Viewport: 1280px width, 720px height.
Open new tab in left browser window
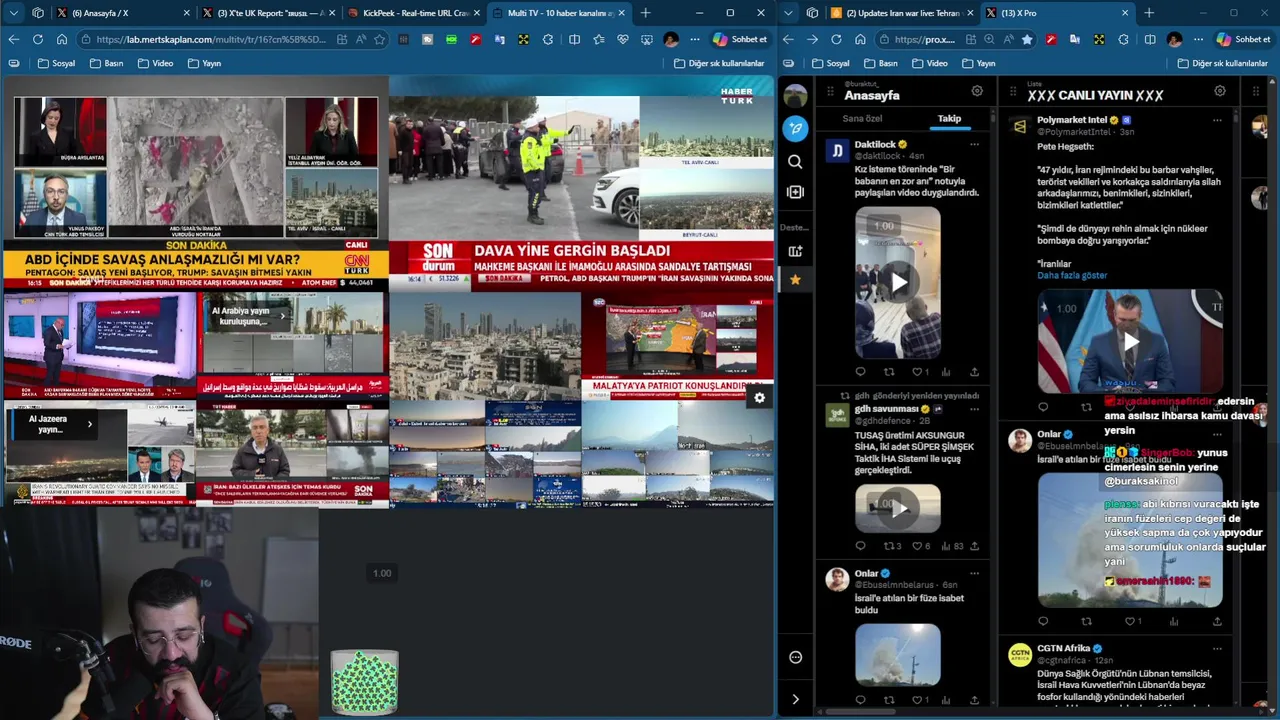pos(645,13)
